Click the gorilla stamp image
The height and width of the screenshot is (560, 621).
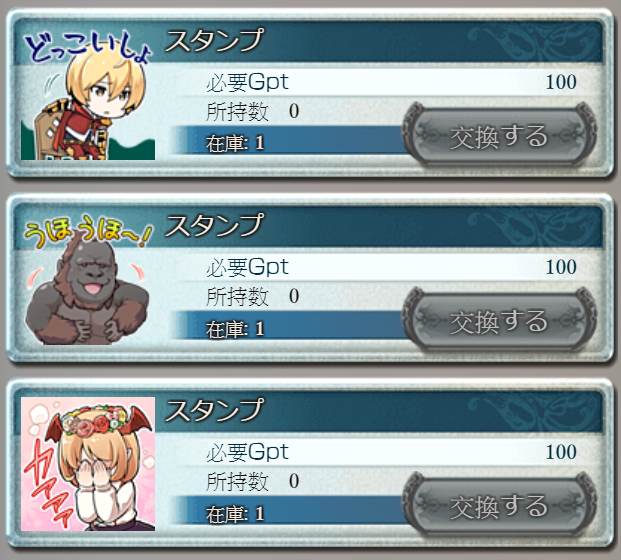(88, 279)
